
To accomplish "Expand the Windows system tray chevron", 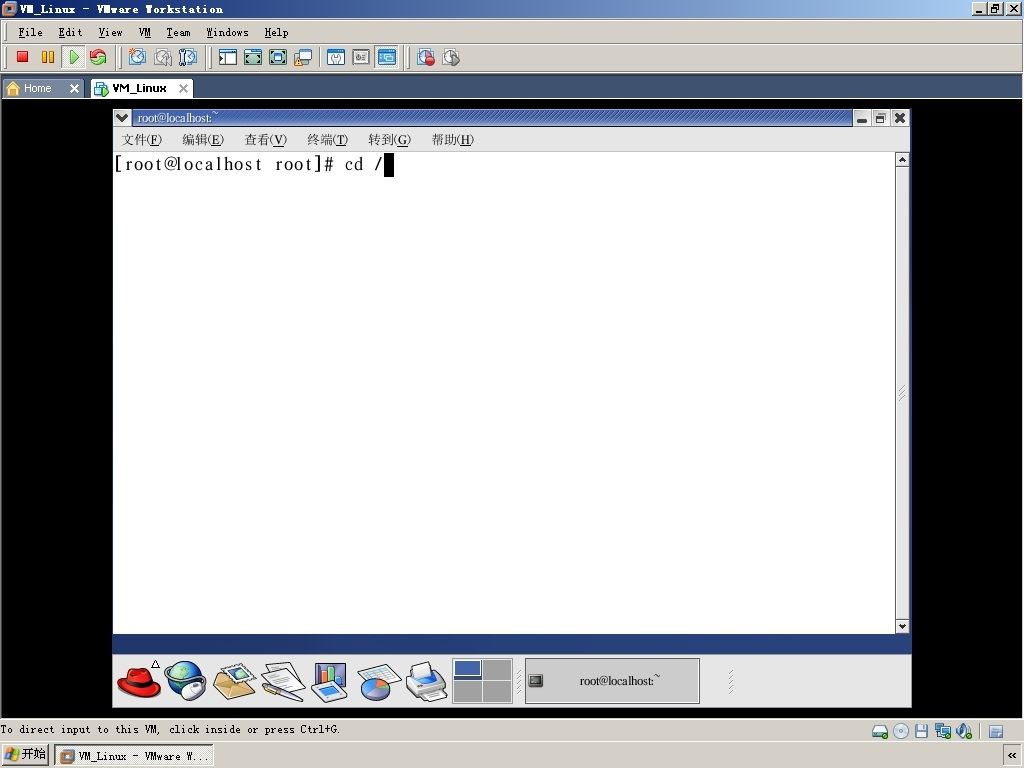I will click(x=1012, y=755).
